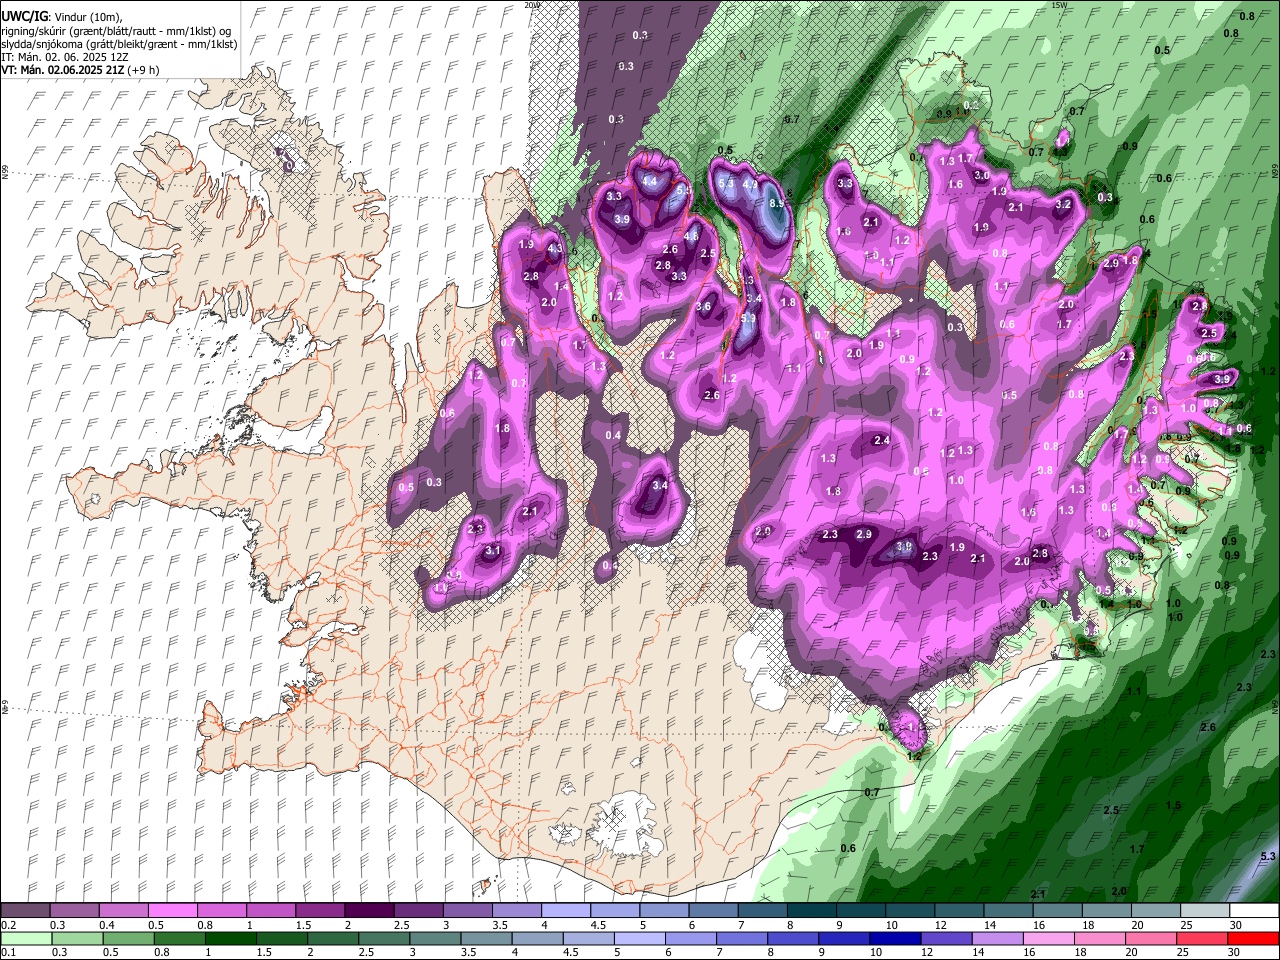Pick the 2 swatch in the rain legend
This screenshot has height=960, width=1280.
click(x=332, y=939)
